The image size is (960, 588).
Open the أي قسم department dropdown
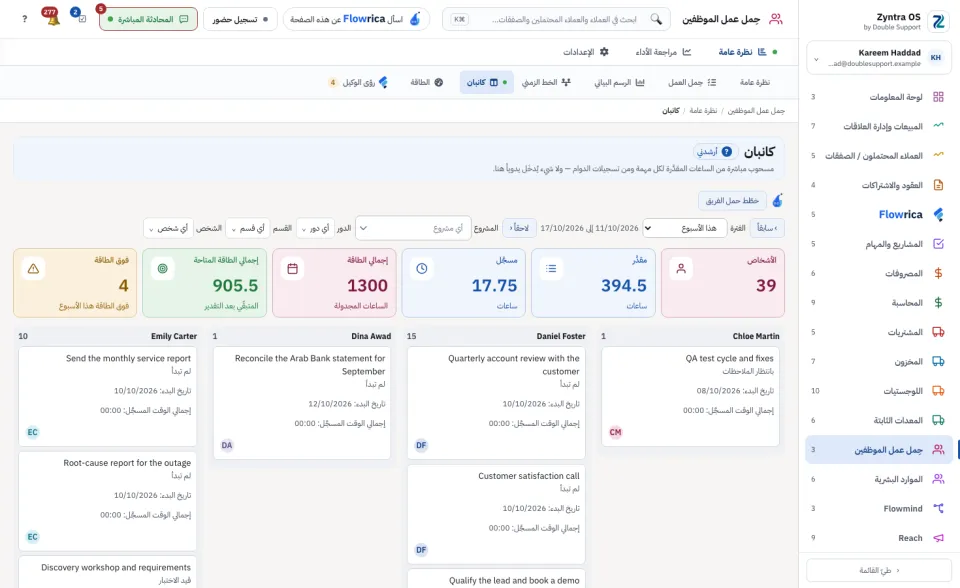(x=248, y=228)
